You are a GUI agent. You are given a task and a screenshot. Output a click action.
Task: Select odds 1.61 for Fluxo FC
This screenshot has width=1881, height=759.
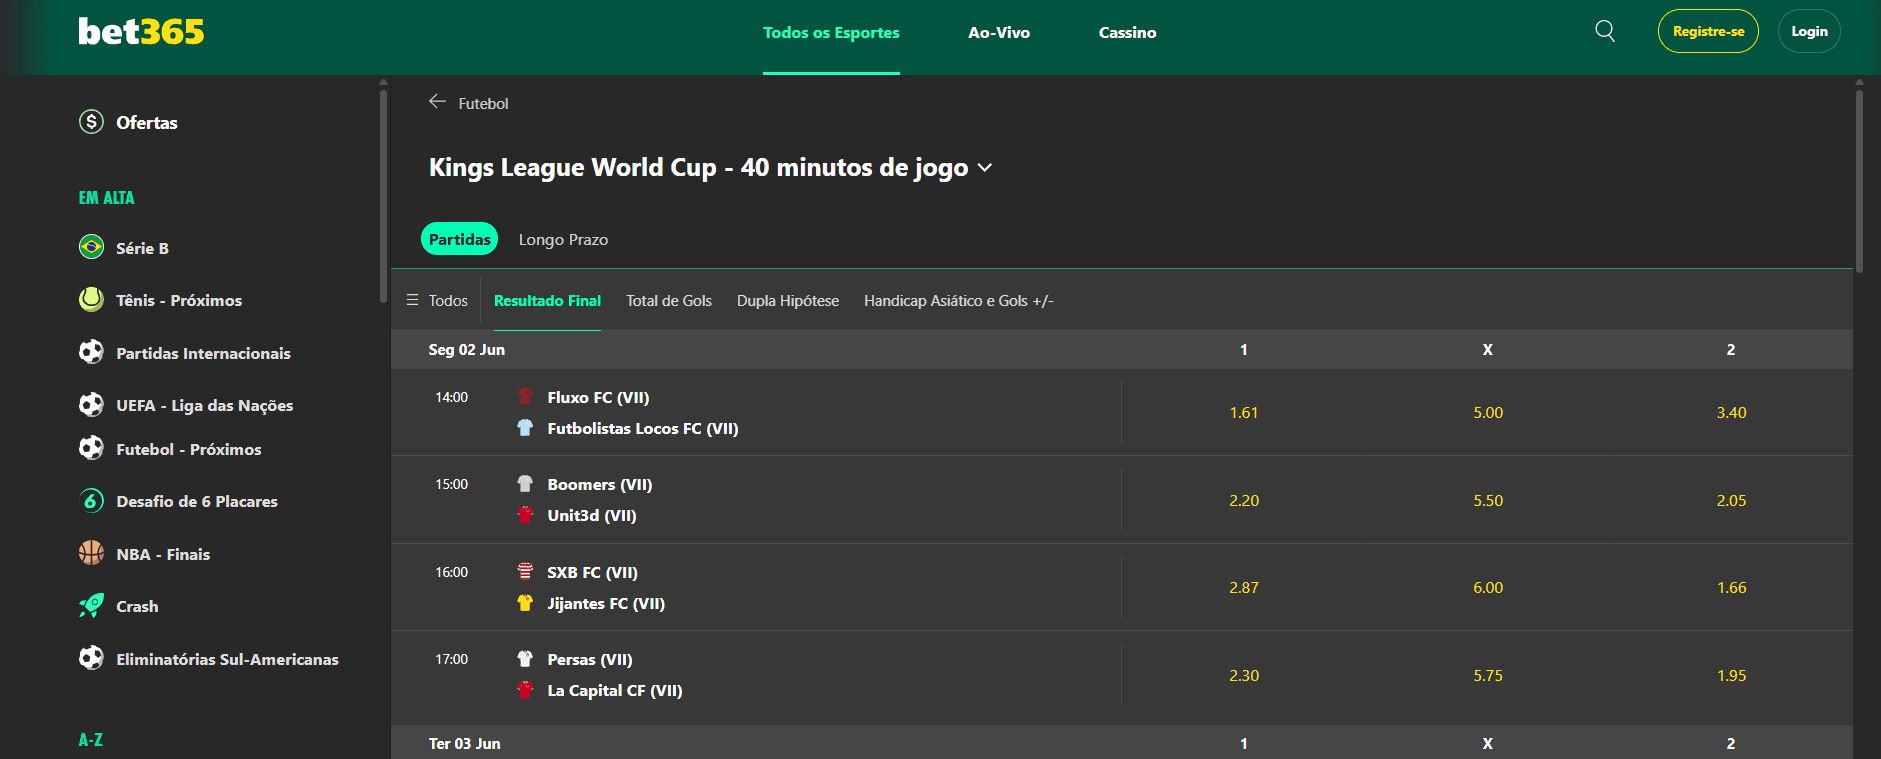(1244, 412)
